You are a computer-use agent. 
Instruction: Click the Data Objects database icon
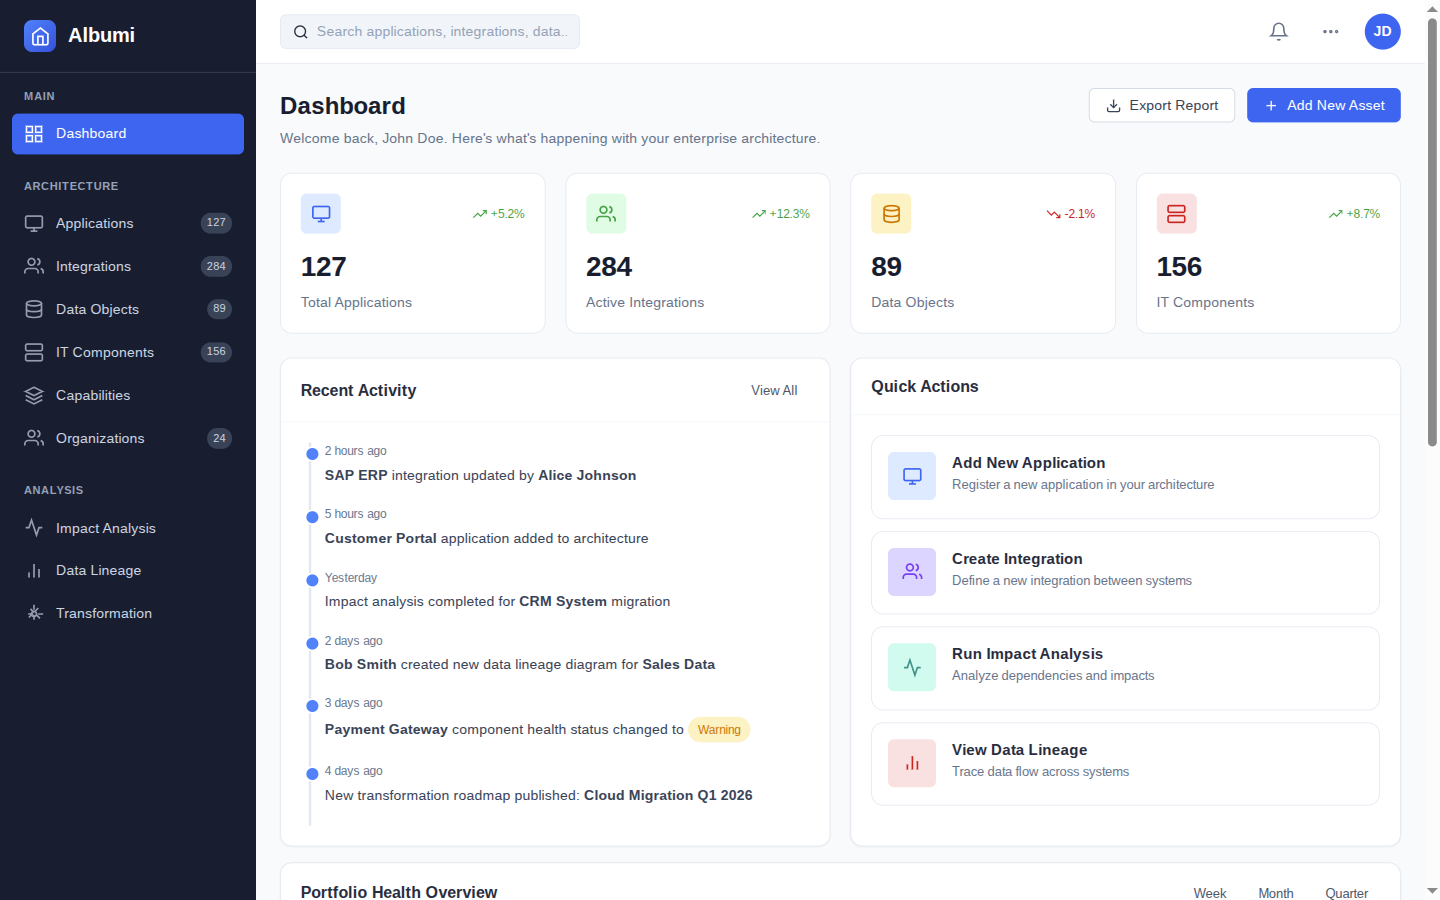35,309
